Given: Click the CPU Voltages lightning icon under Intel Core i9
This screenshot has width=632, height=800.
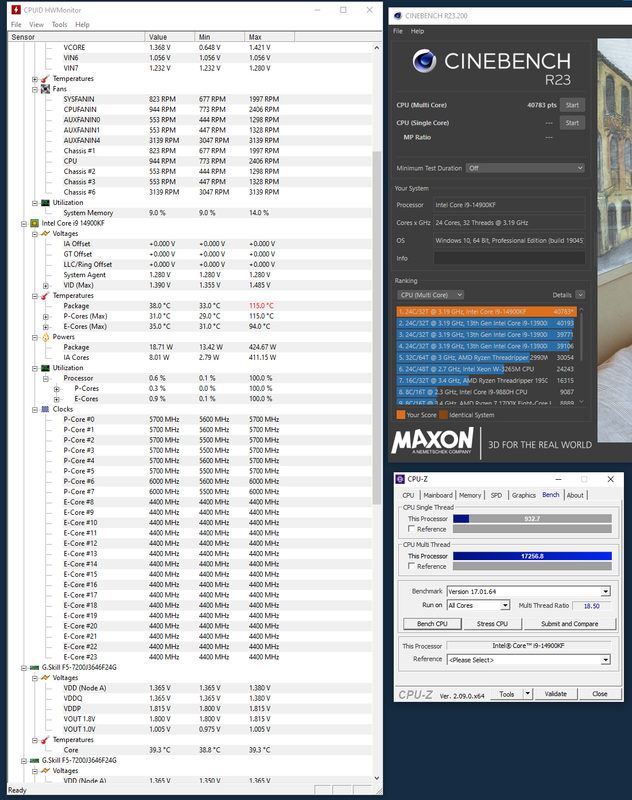Looking at the screenshot, I should pos(45,233).
